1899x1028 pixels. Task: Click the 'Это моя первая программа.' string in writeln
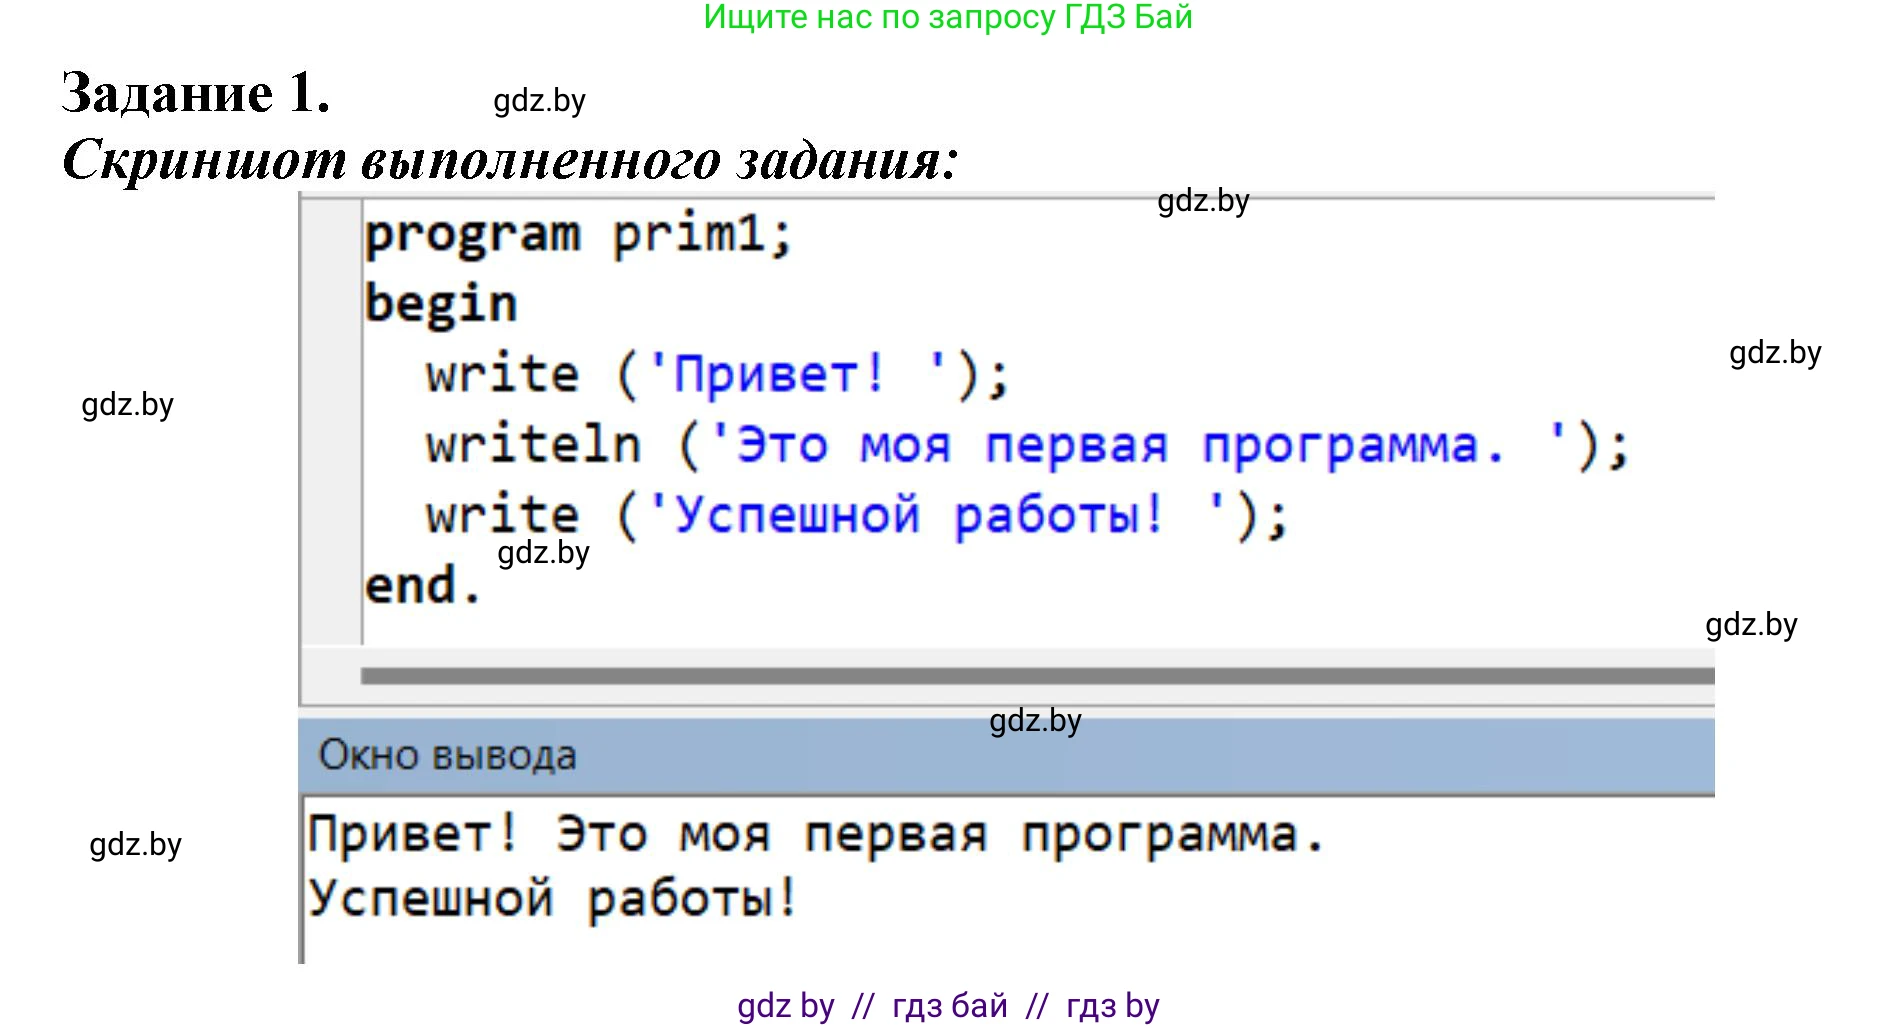click(1120, 446)
